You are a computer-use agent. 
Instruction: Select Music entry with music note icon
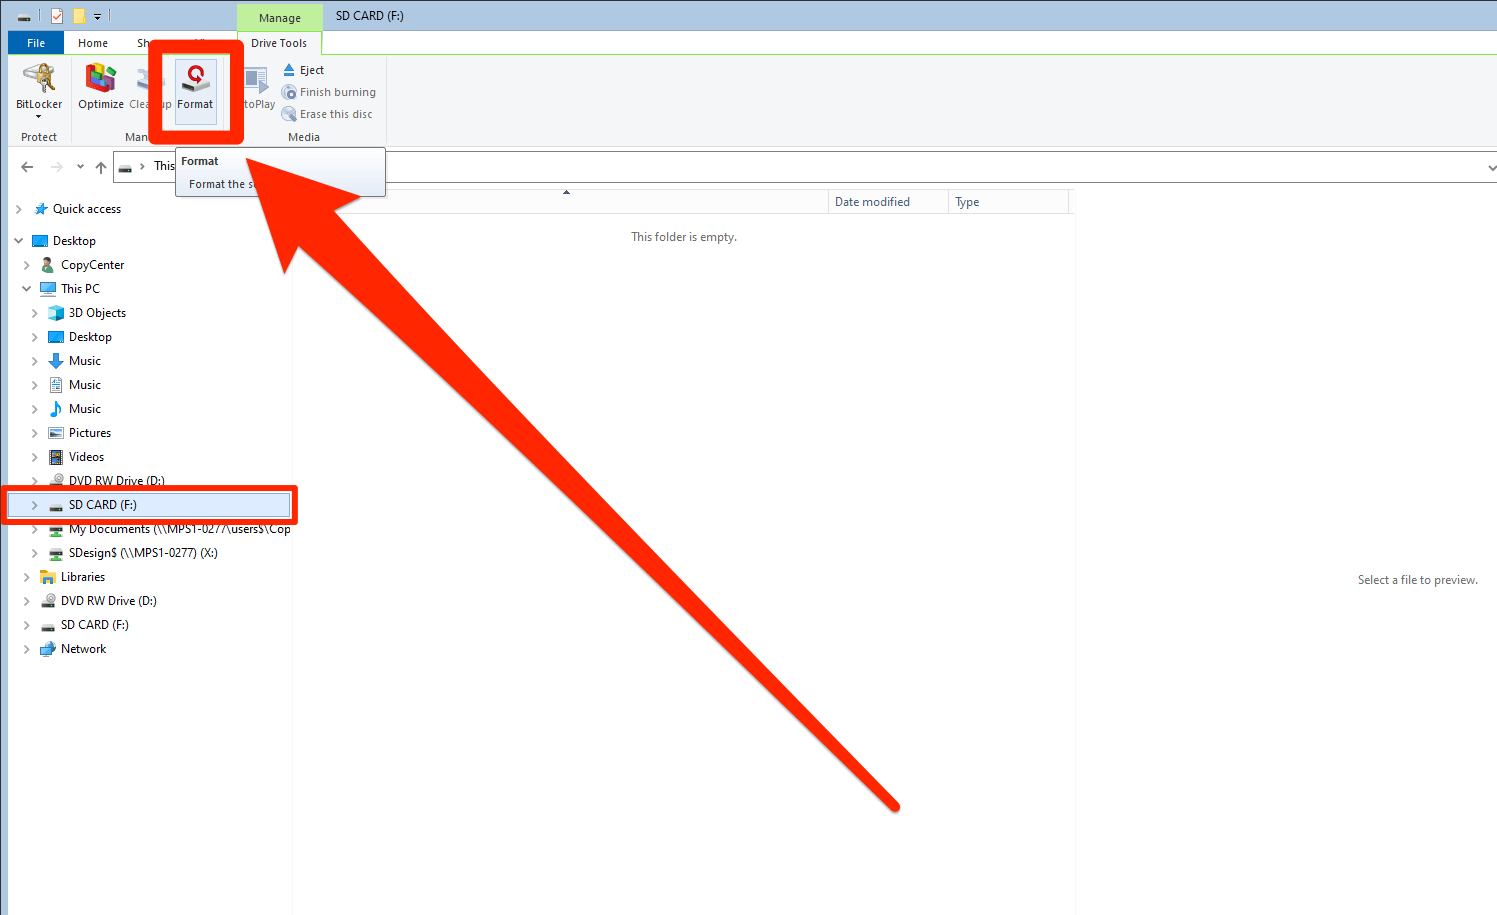[x=56, y=409]
